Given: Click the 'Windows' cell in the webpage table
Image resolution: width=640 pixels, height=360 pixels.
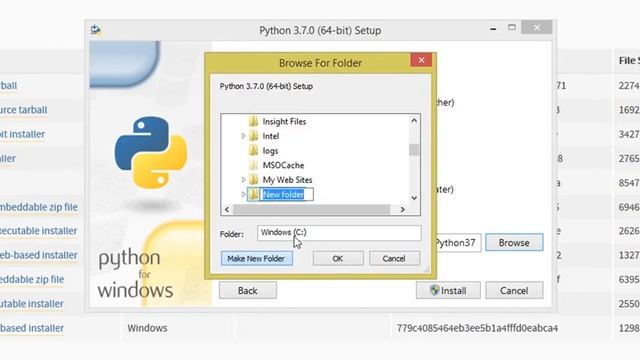Looking at the screenshot, I should (x=147, y=328).
